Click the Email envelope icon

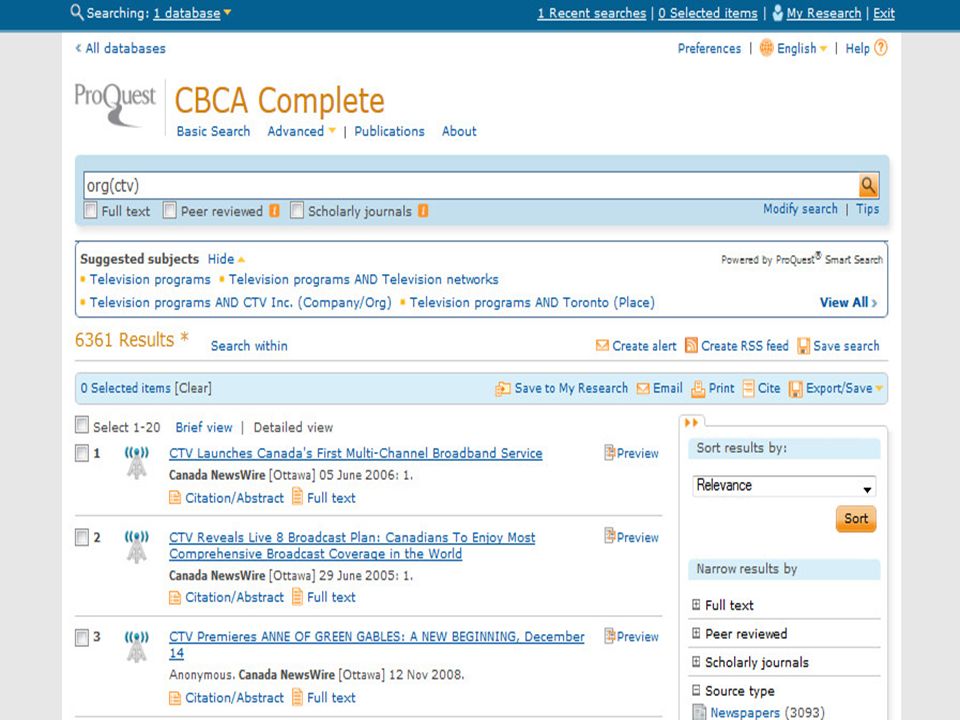pyautogui.click(x=643, y=389)
